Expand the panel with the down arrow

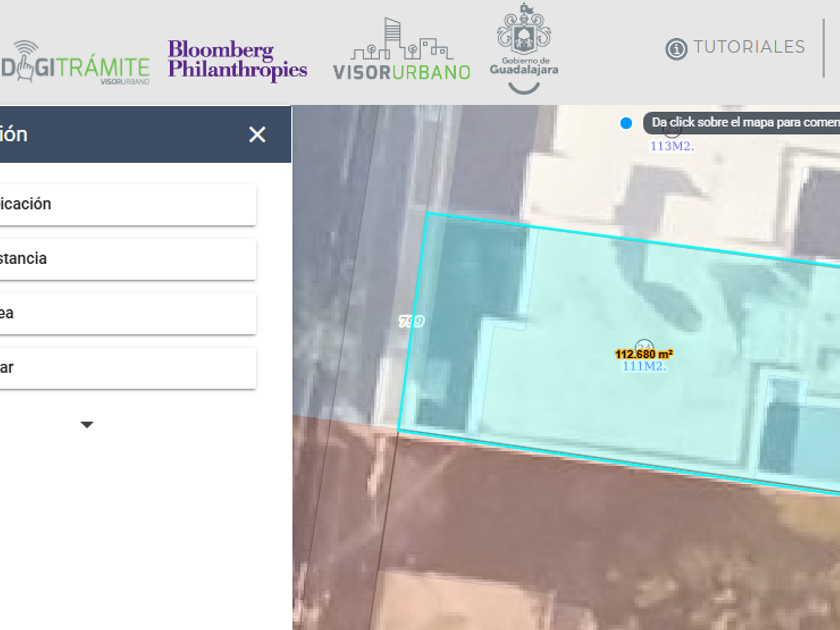(x=87, y=425)
